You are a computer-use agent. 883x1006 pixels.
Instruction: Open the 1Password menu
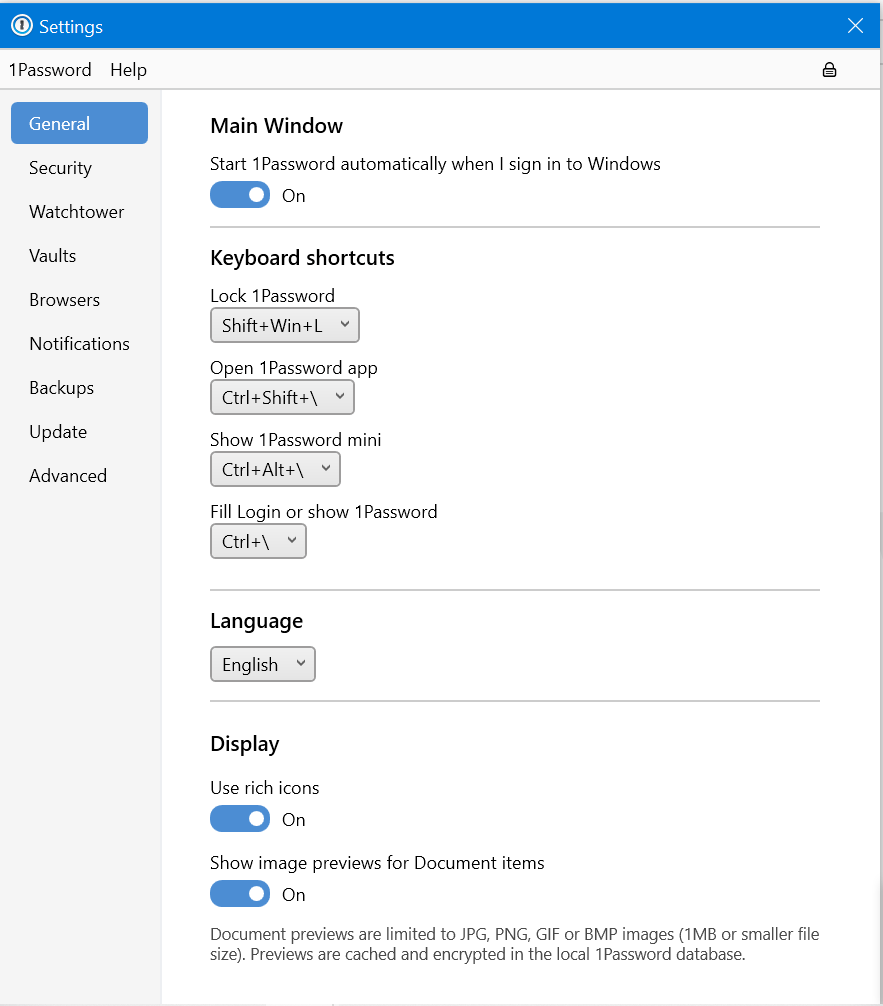(x=50, y=69)
